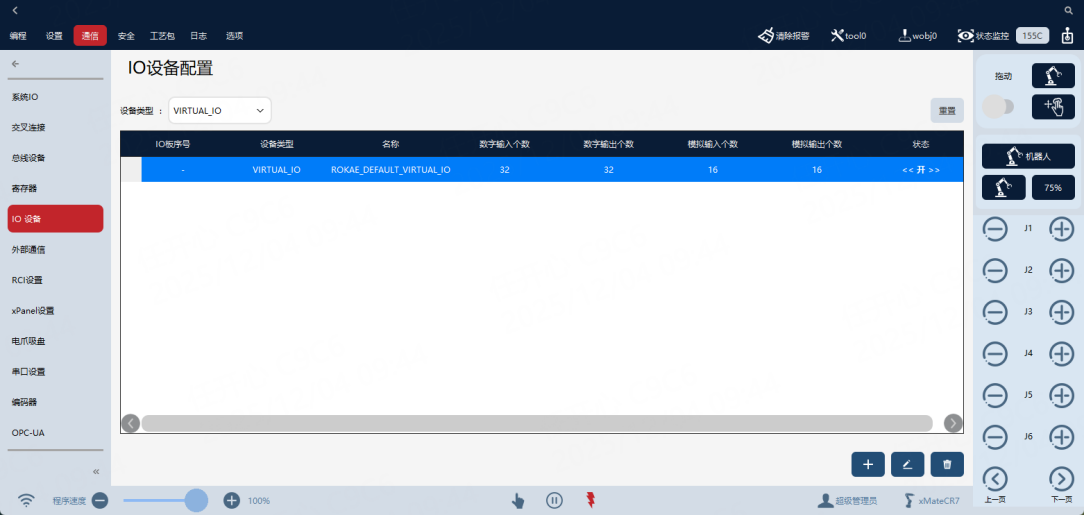Jog J5 in the plus direction
1084x515 pixels.
1061,395
